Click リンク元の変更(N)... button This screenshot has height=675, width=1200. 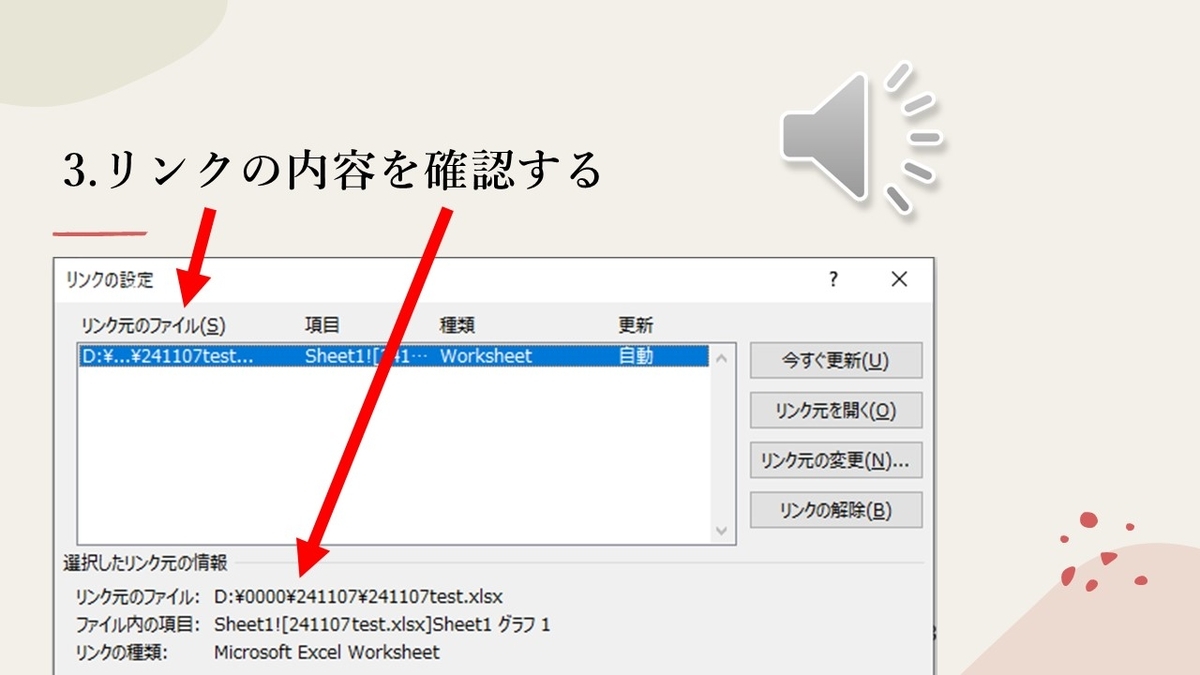coord(836,461)
